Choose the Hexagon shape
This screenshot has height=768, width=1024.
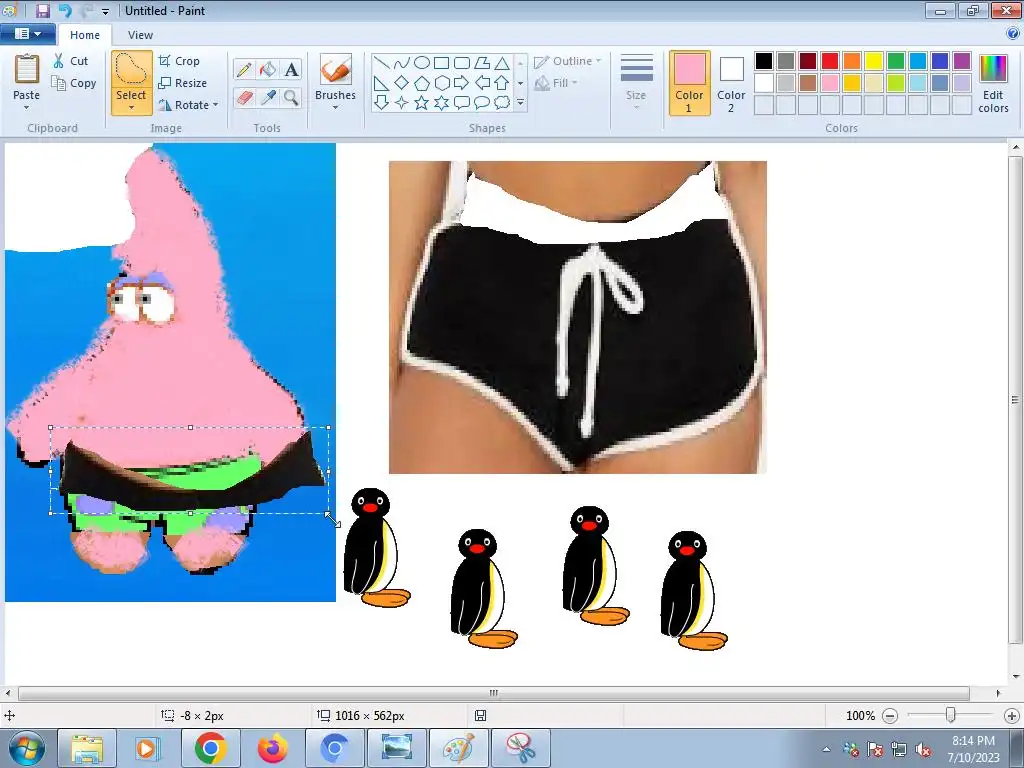[x=441, y=83]
